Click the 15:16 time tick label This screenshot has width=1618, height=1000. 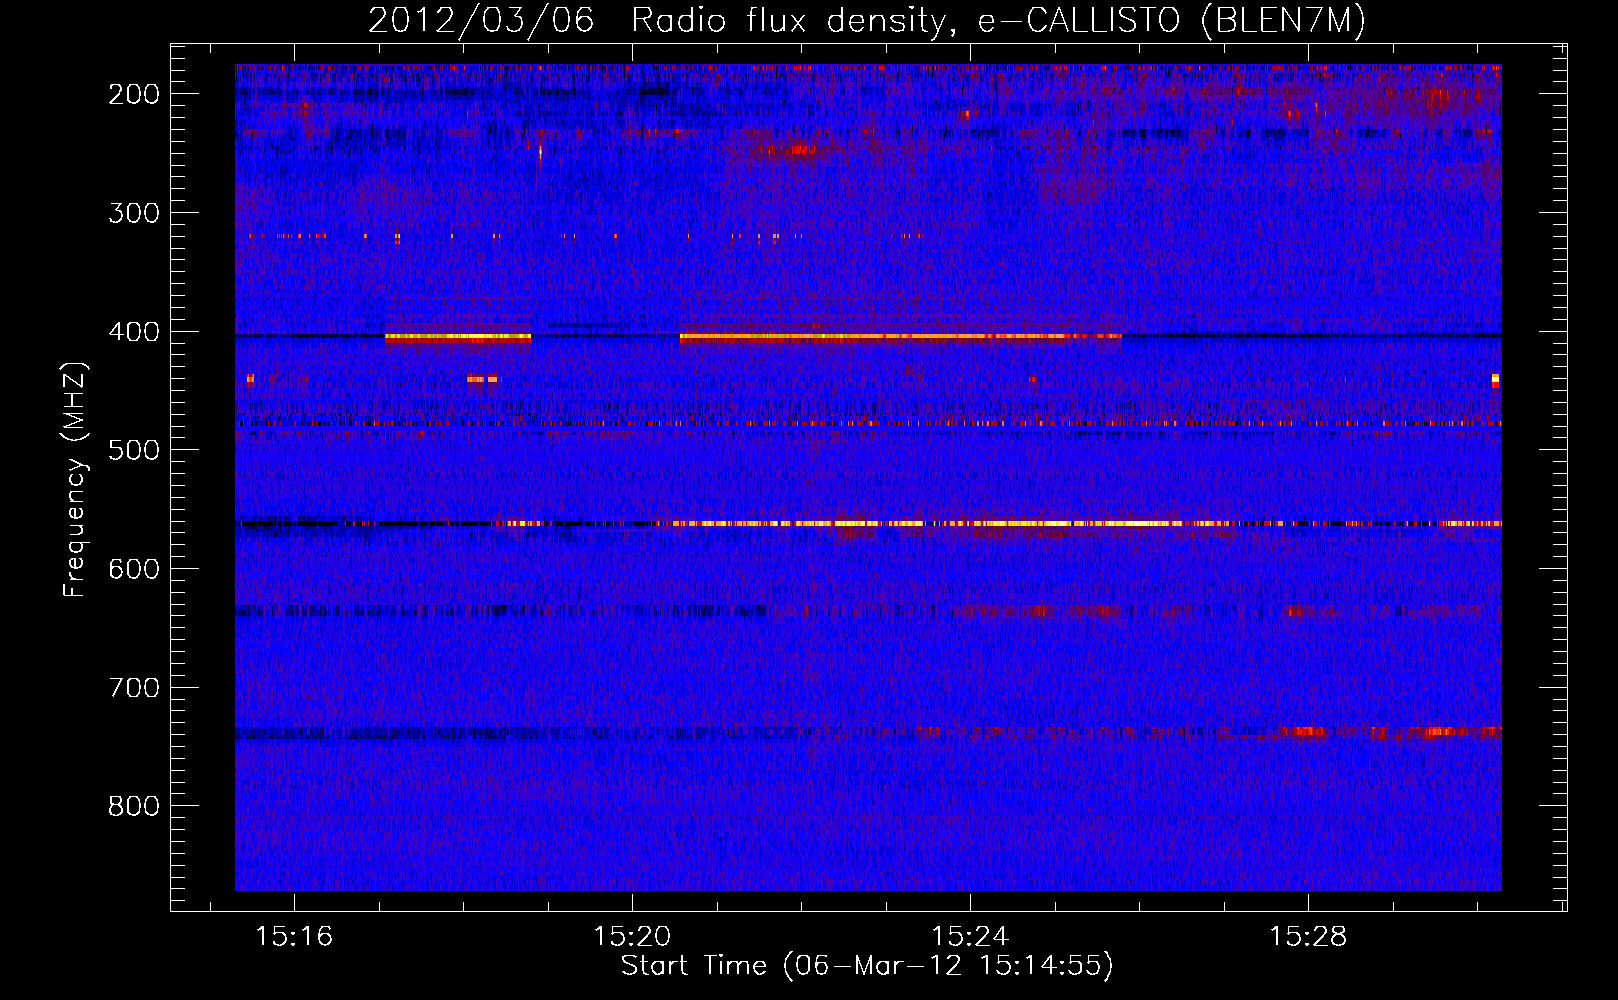294,937
